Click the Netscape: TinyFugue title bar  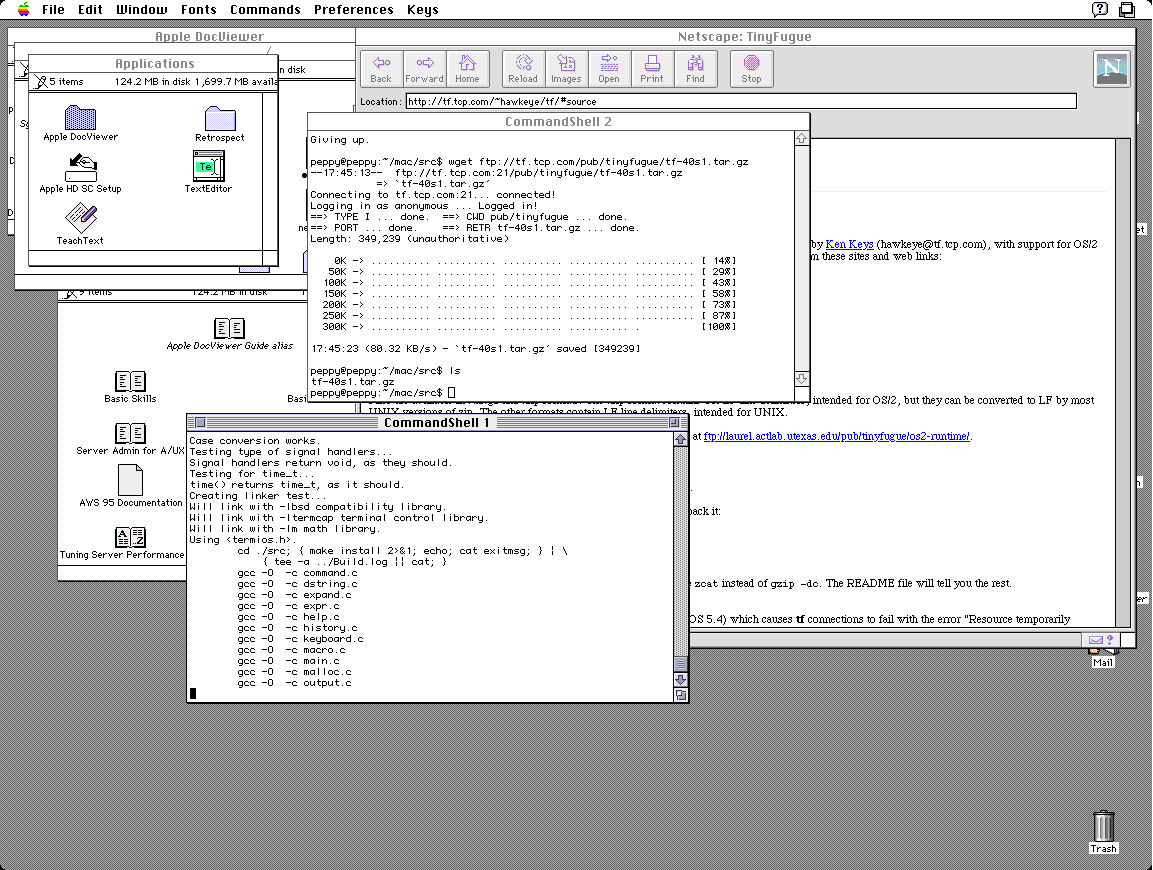[745, 37]
